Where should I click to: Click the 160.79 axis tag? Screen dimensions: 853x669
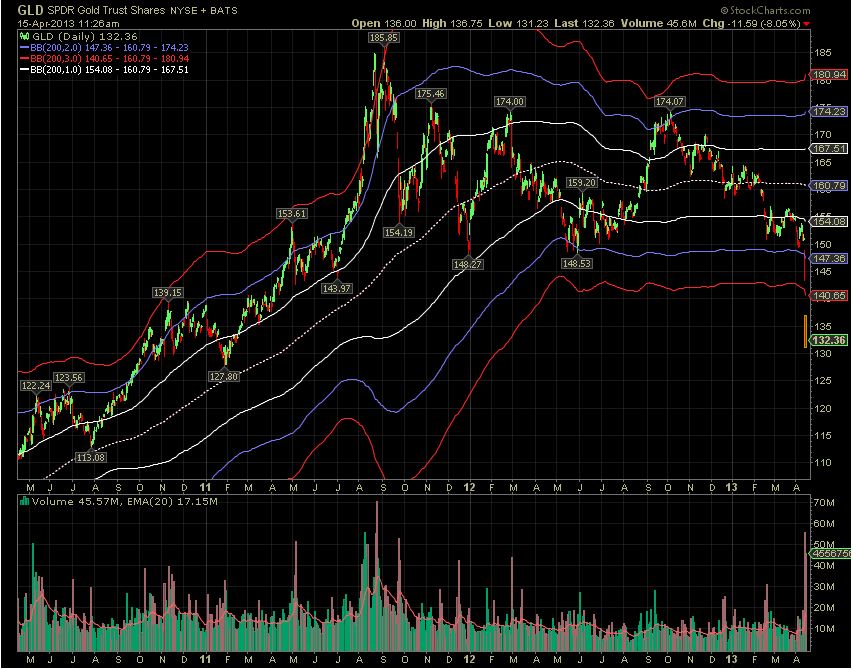click(x=829, y=186)
